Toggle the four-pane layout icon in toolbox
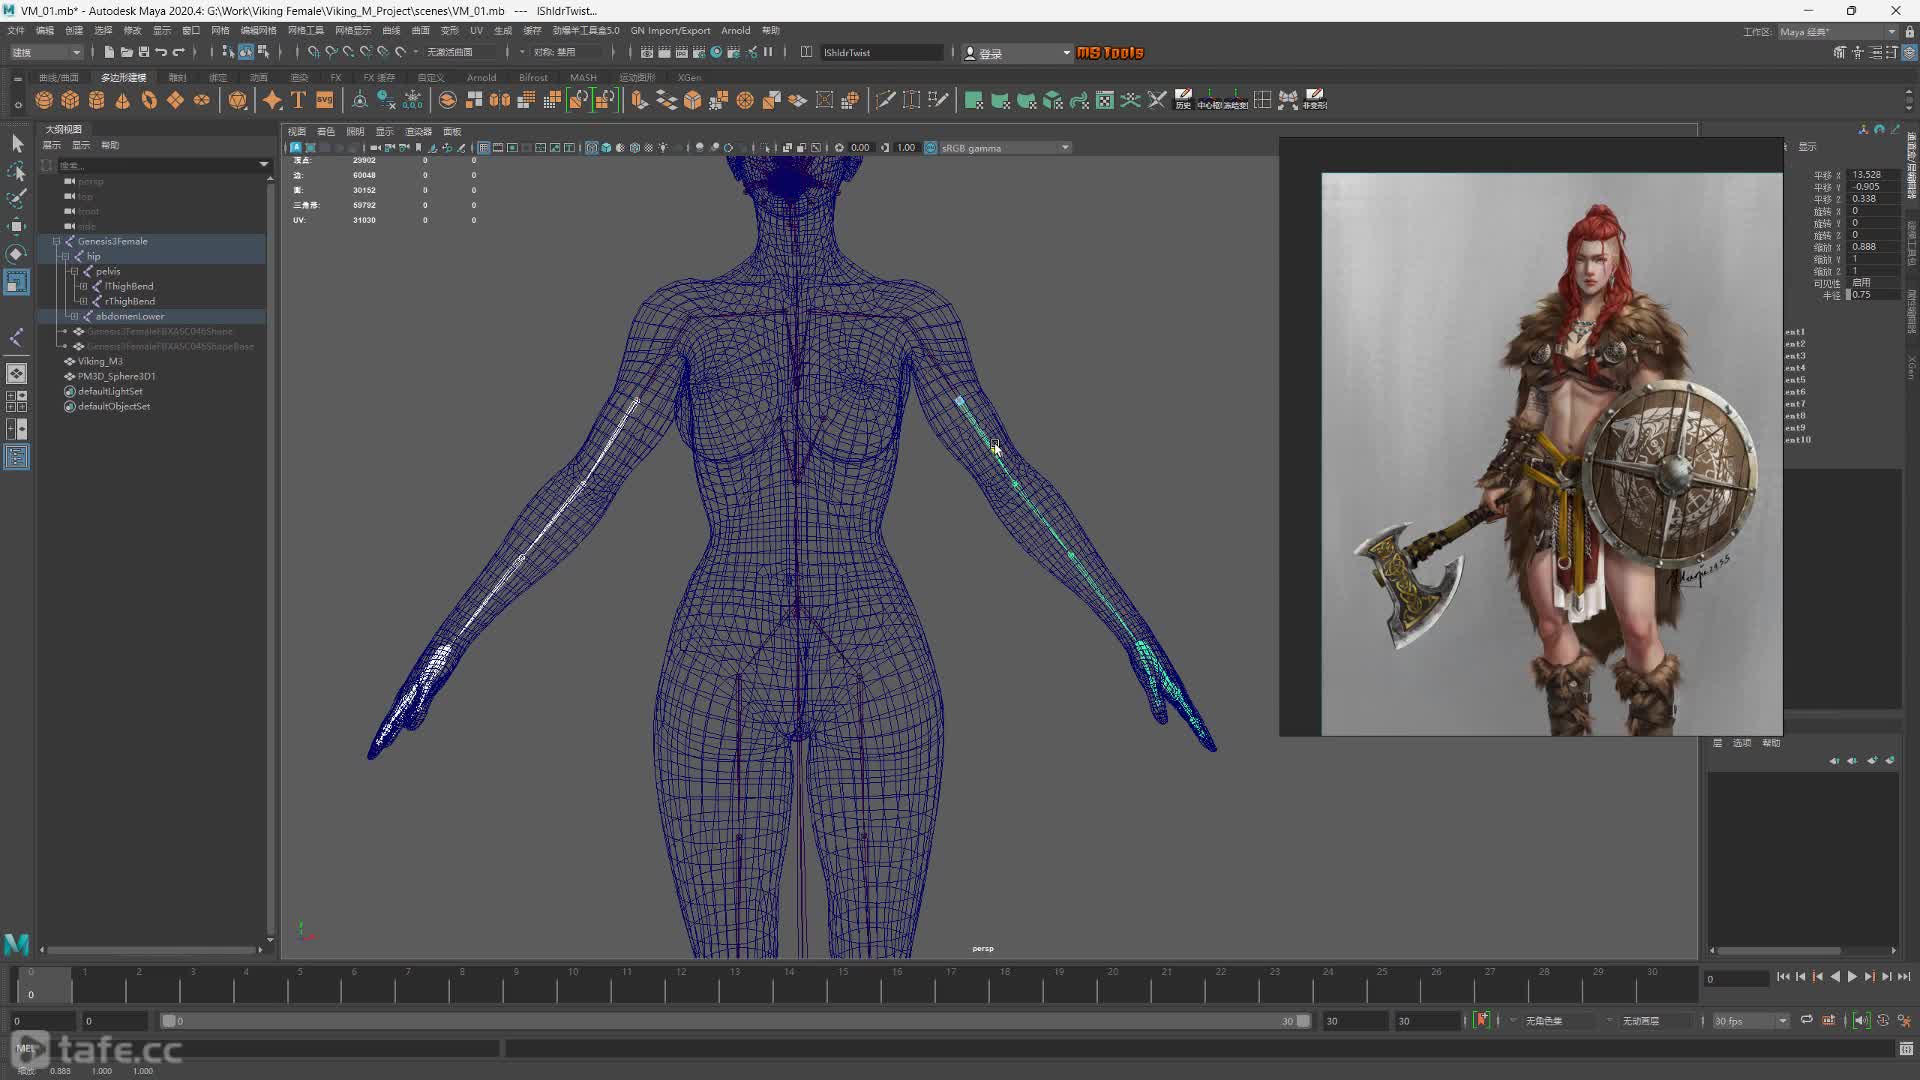The height and width of the screenshot is (1080, 1920). (x=16, y=401)
